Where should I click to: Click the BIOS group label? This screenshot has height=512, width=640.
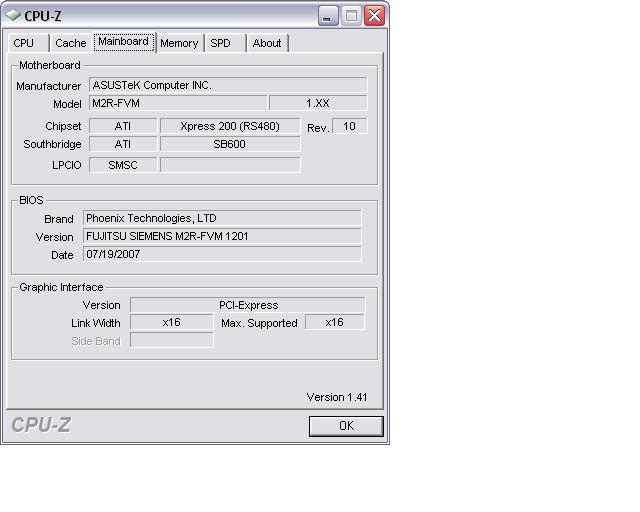(x=31, y=200)
